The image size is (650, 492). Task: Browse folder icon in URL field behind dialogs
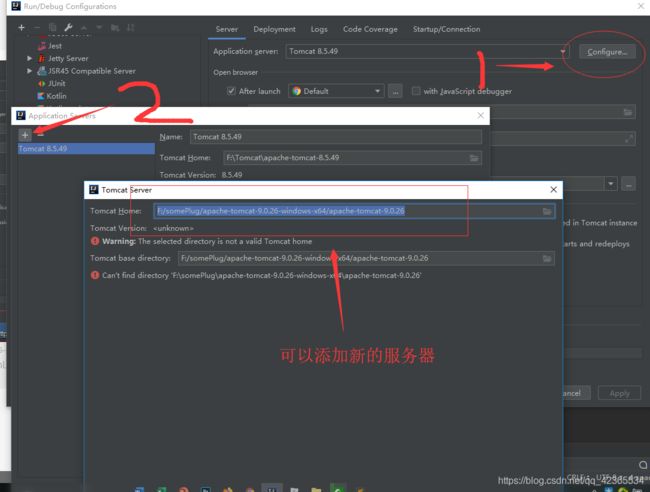tap(628, 112)
